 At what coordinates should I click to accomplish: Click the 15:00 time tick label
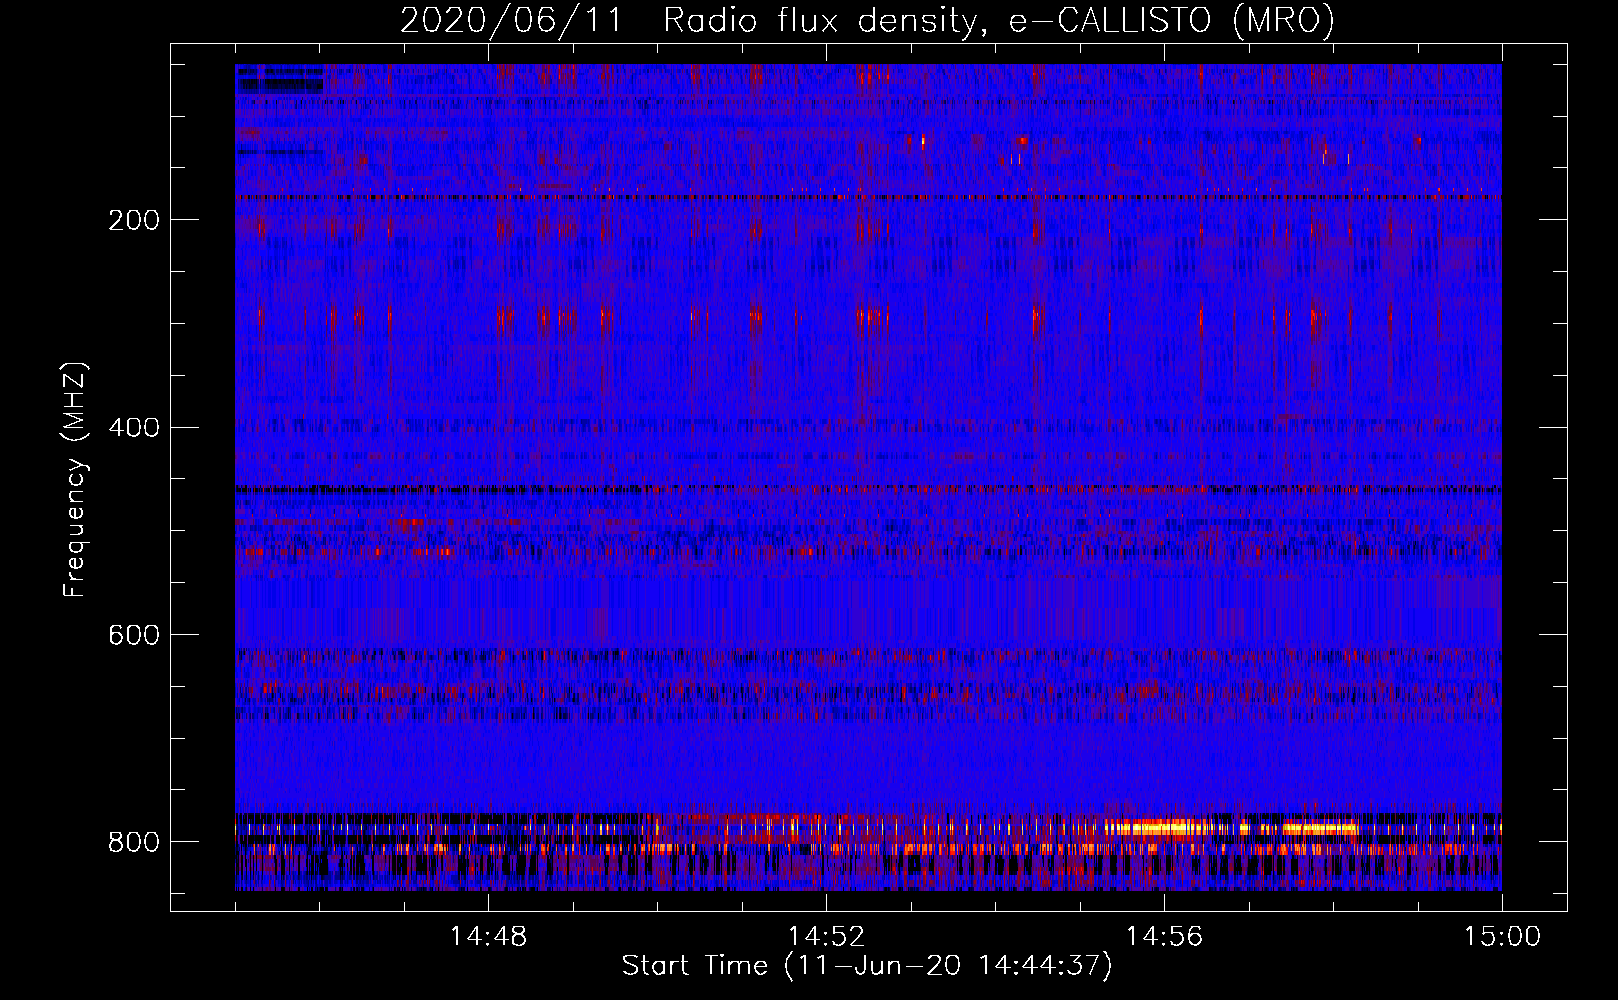coord(1502,936)
